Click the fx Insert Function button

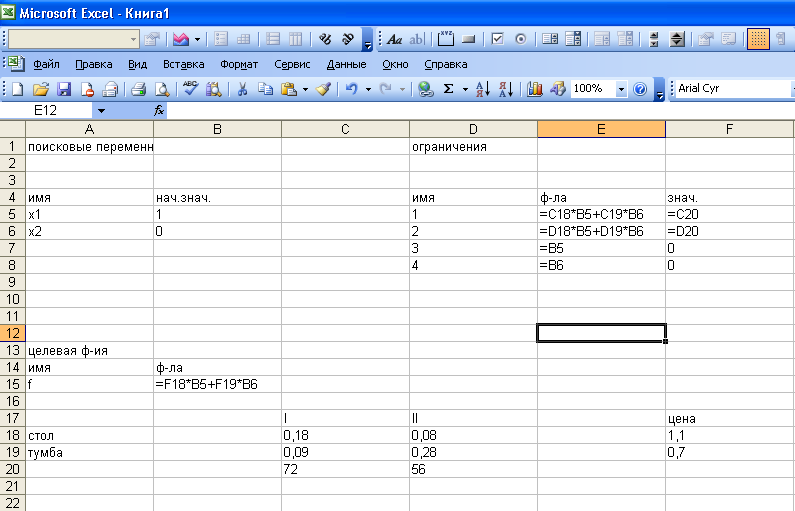pyautogui.click(x=159, y=111)
